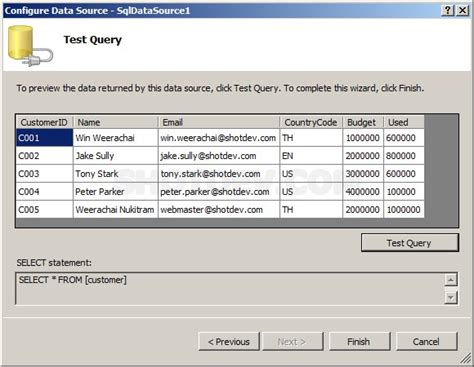The height and width of the screenshot is (367, 474).
Task: Click the SELECT statement scroll down arrow
Action: pos(451,297)
